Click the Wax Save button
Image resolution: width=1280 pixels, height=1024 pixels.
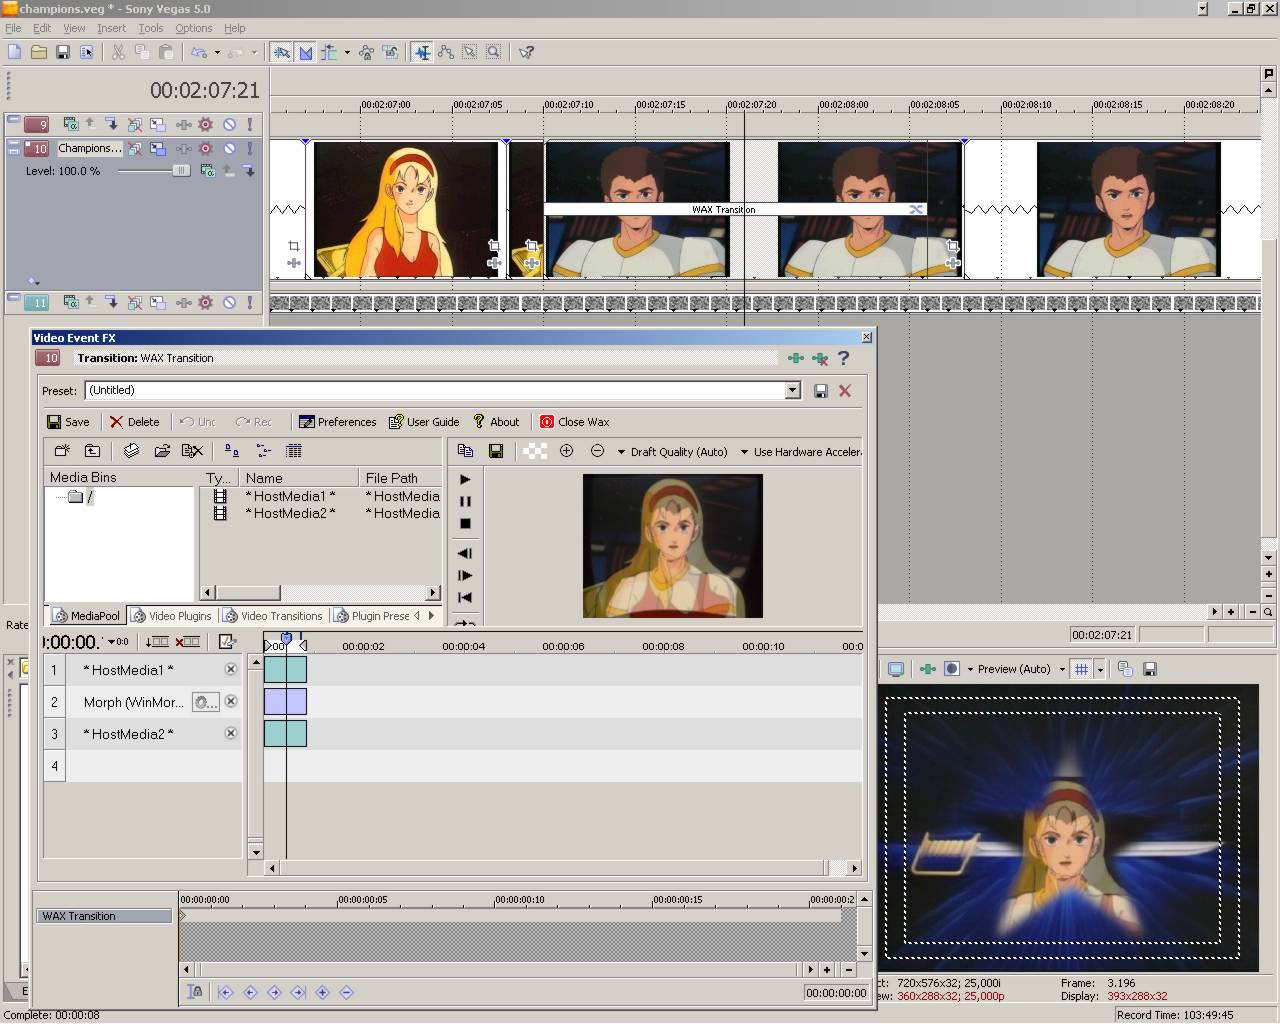point(68,422)
